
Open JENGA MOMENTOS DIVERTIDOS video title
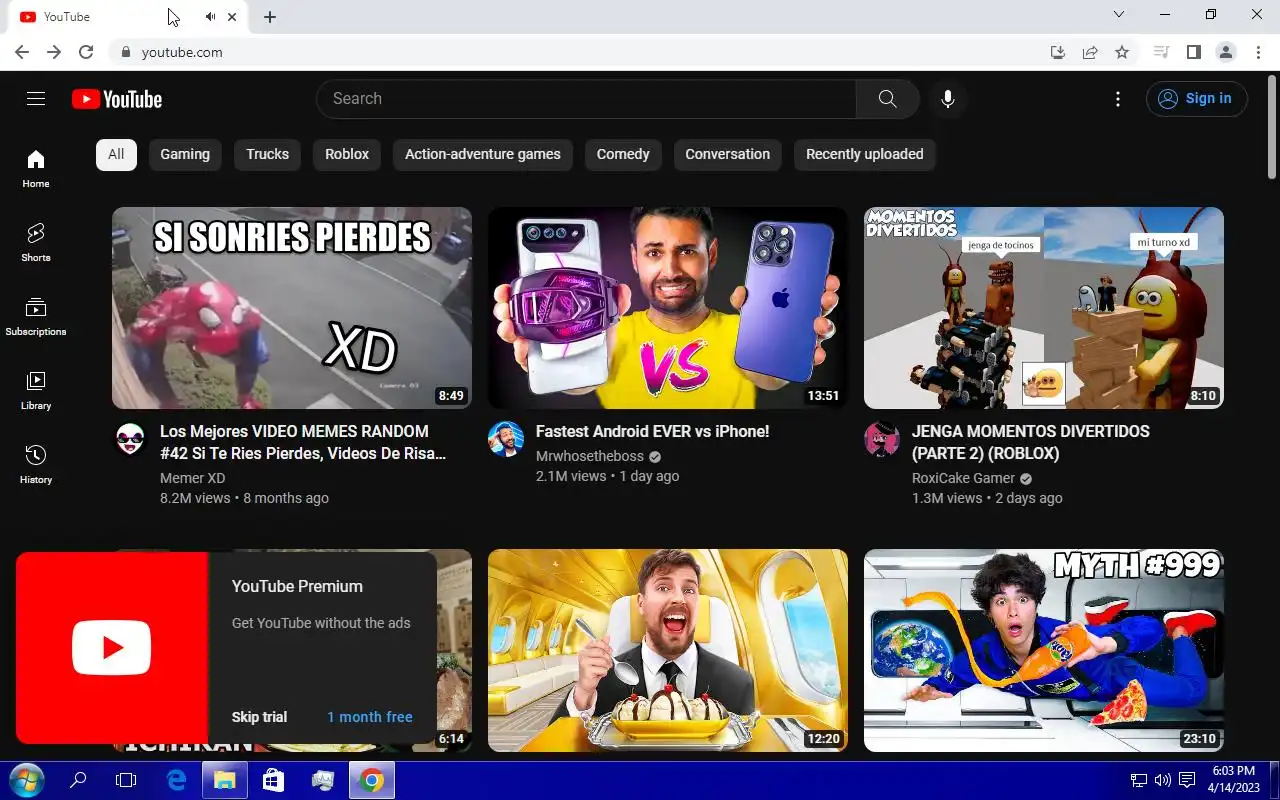pyautogui.click(x=1030, y=442)
